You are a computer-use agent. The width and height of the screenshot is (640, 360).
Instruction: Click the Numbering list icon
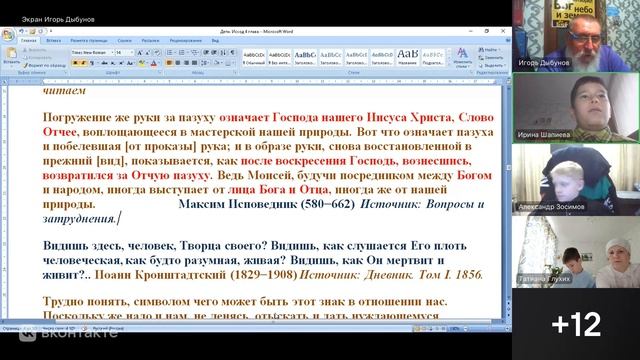(182, 53)
